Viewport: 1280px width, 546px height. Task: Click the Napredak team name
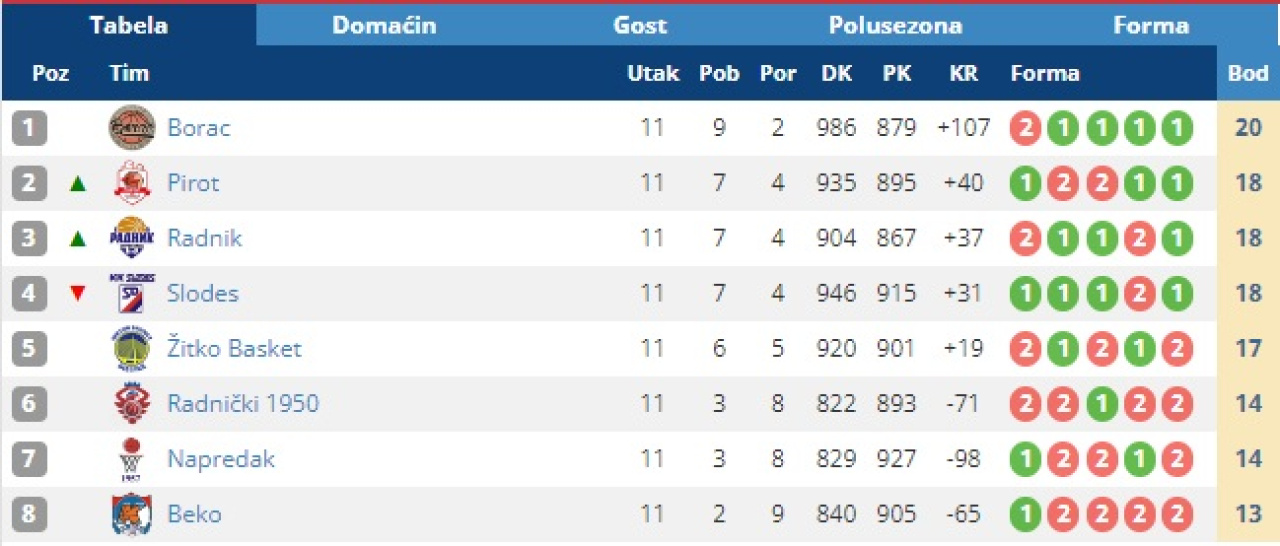(220, 459)
